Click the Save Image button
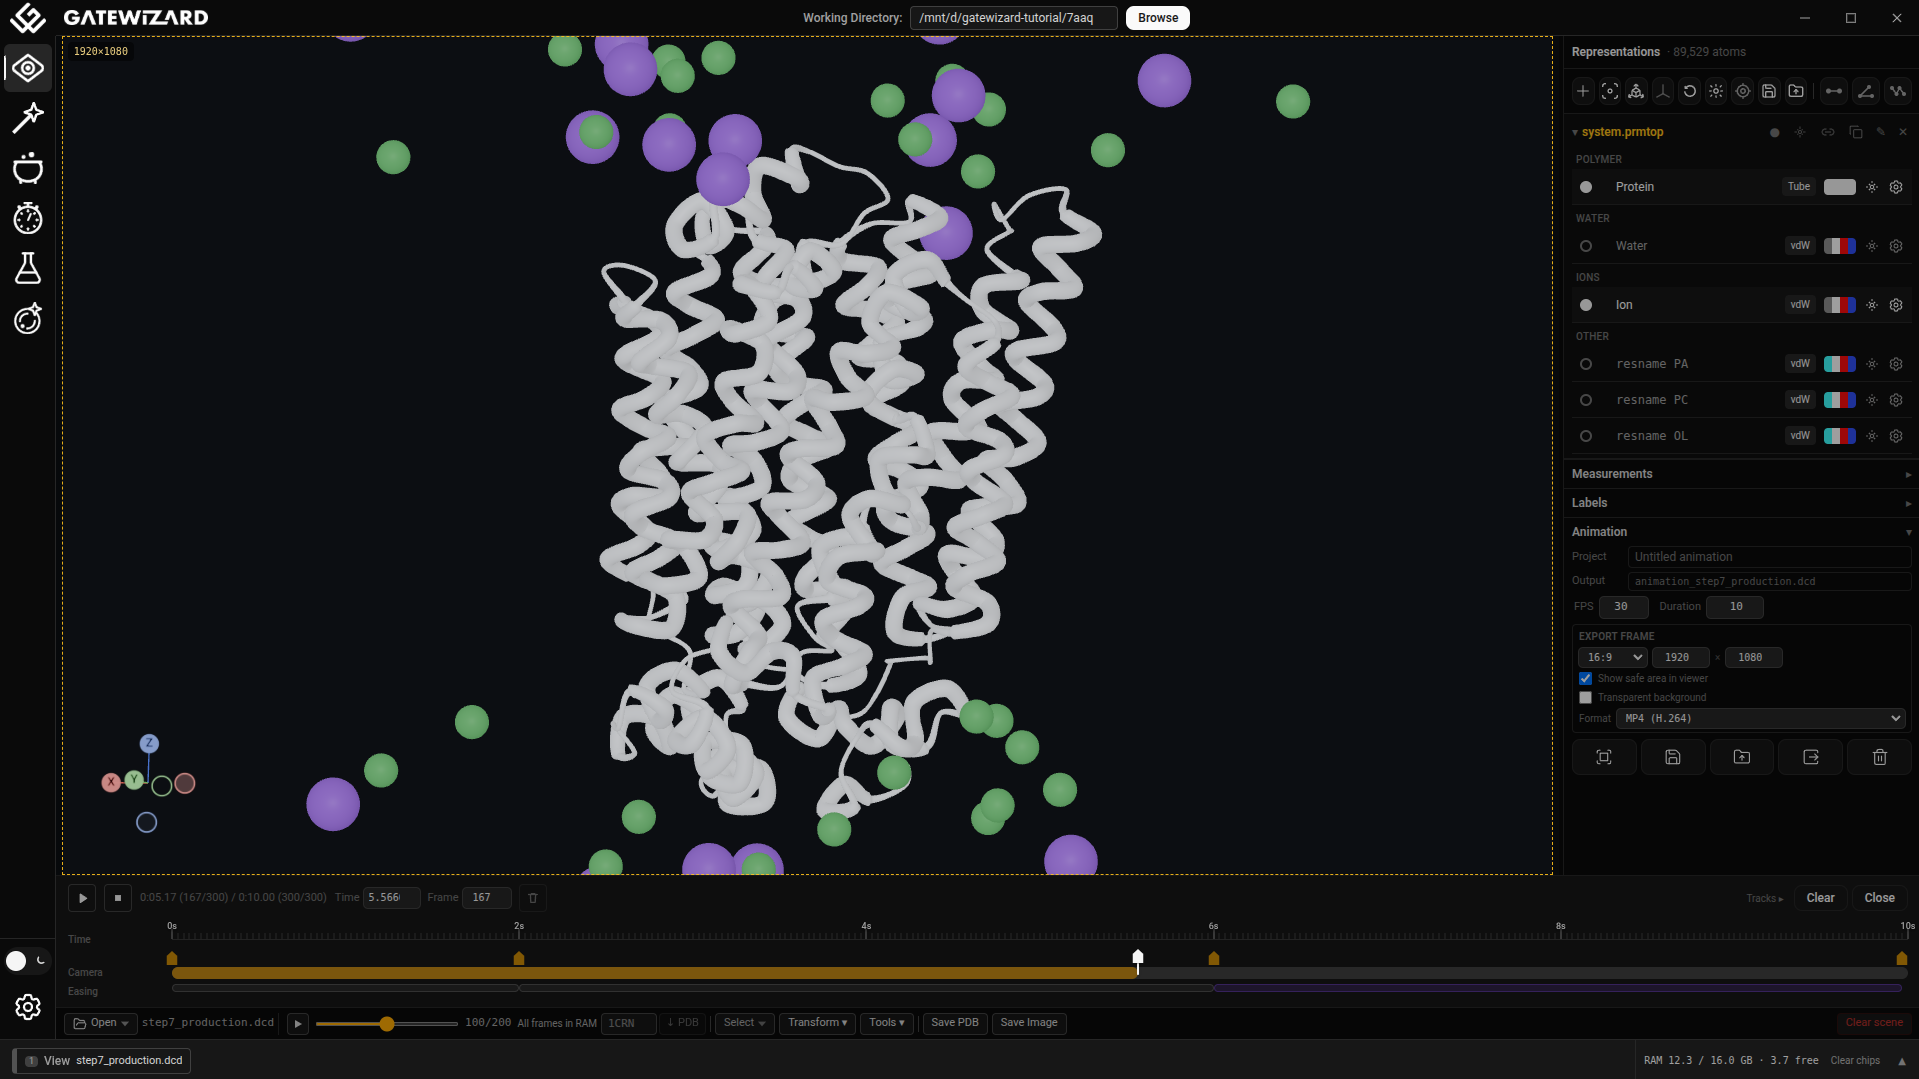The image size is (1919, 1079). pos(1029,1023)
